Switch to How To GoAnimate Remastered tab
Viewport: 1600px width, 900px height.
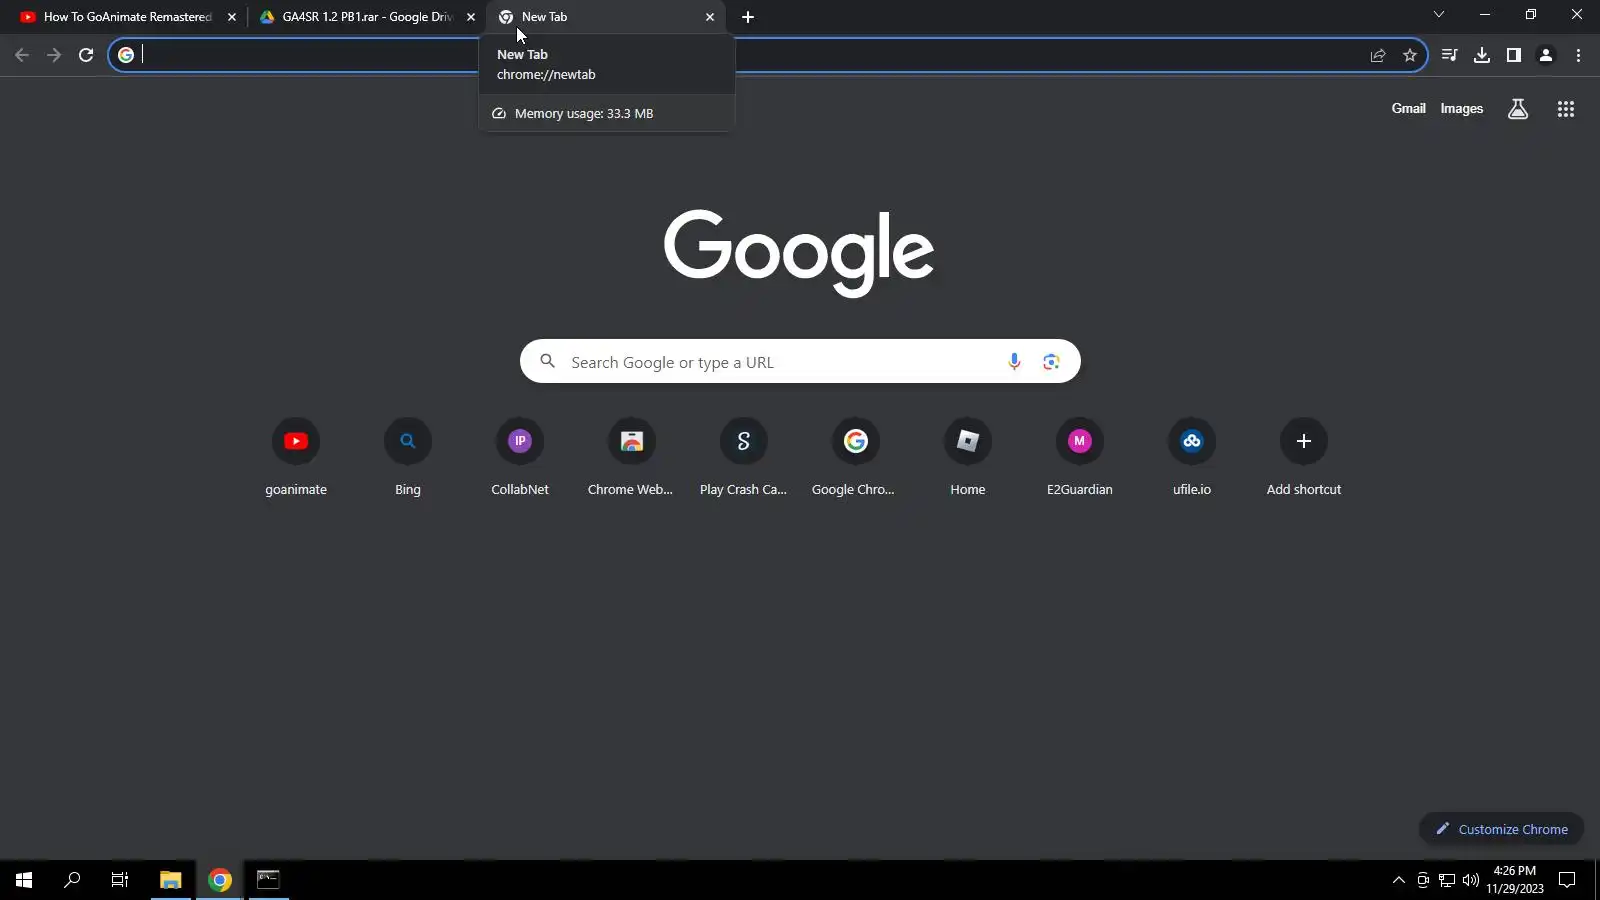pos(125,17)
